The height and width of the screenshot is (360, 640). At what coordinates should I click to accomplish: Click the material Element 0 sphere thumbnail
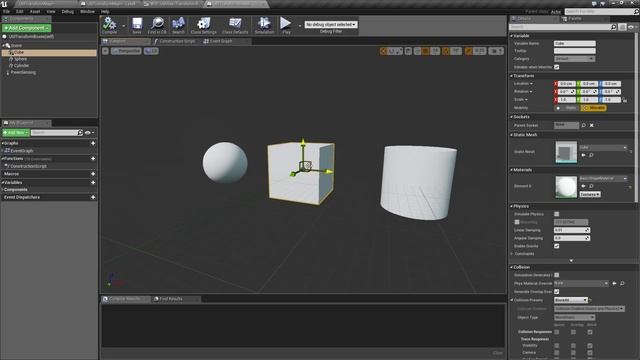566,187
